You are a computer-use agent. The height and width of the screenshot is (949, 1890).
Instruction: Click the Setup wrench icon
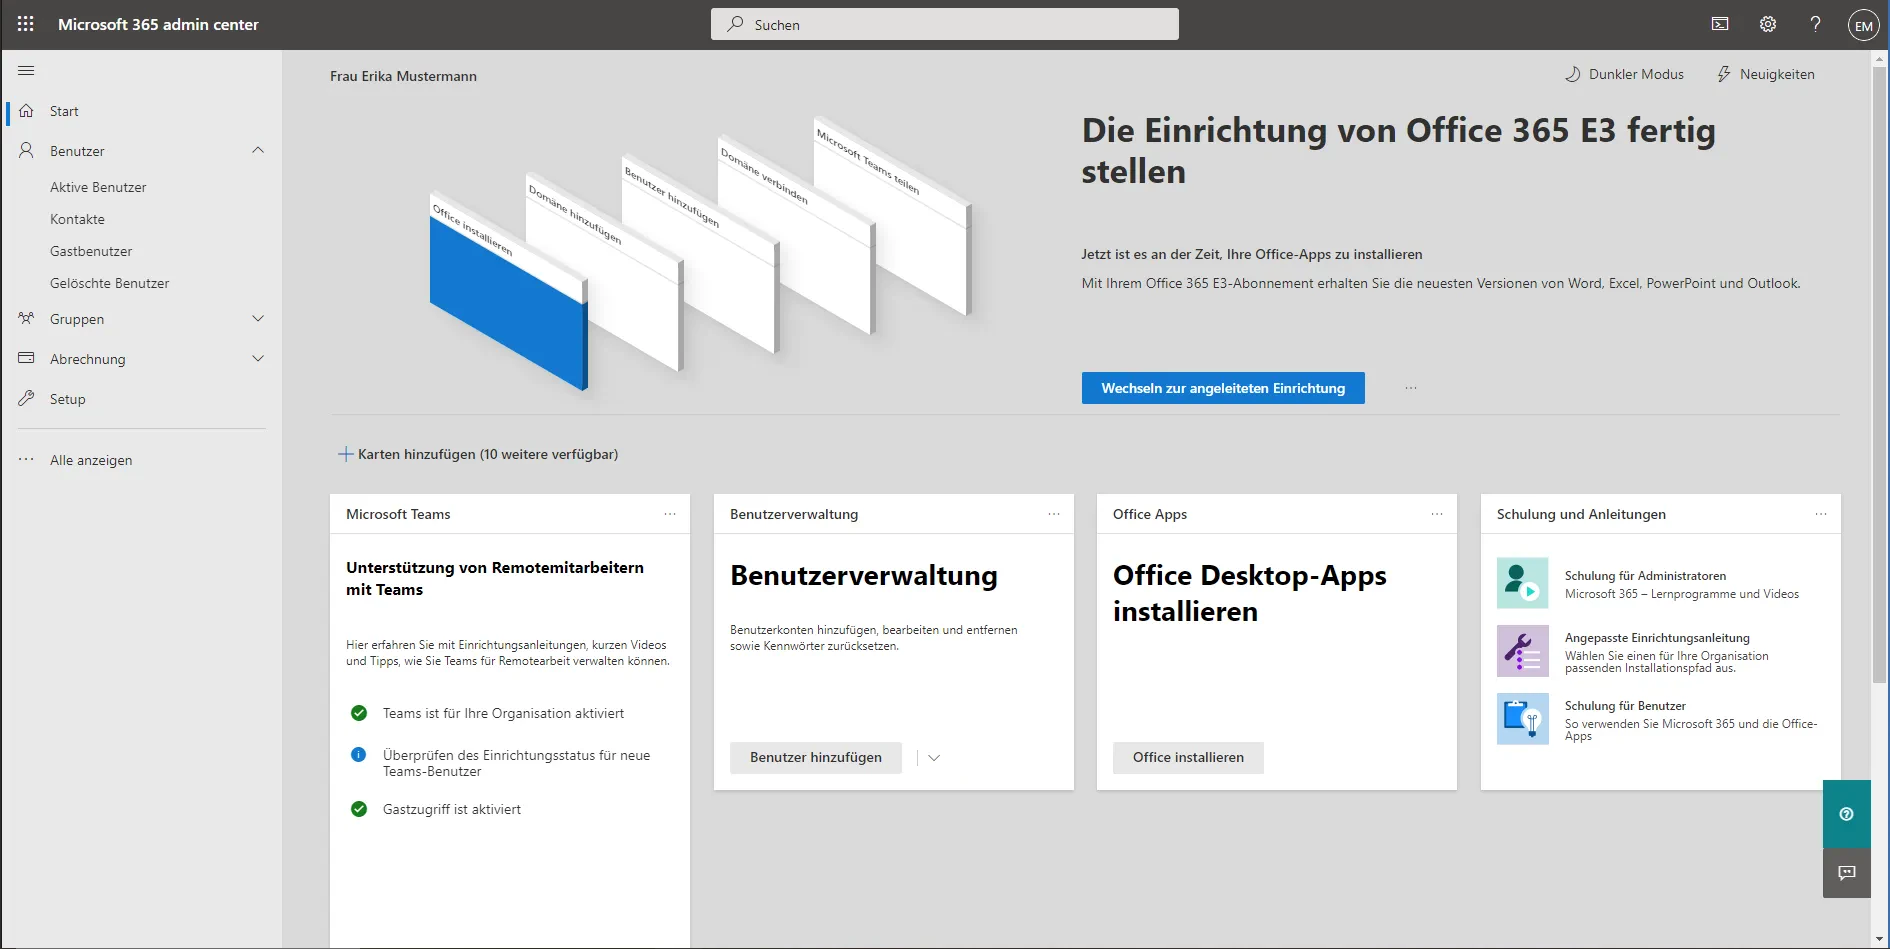tap(27, 398)
